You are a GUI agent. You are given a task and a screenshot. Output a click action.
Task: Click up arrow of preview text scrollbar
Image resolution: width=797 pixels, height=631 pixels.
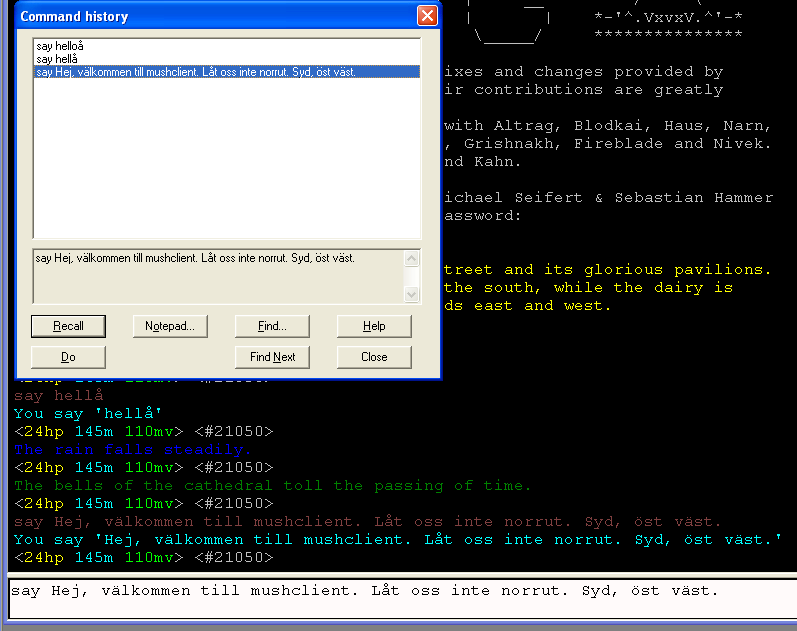411,258
